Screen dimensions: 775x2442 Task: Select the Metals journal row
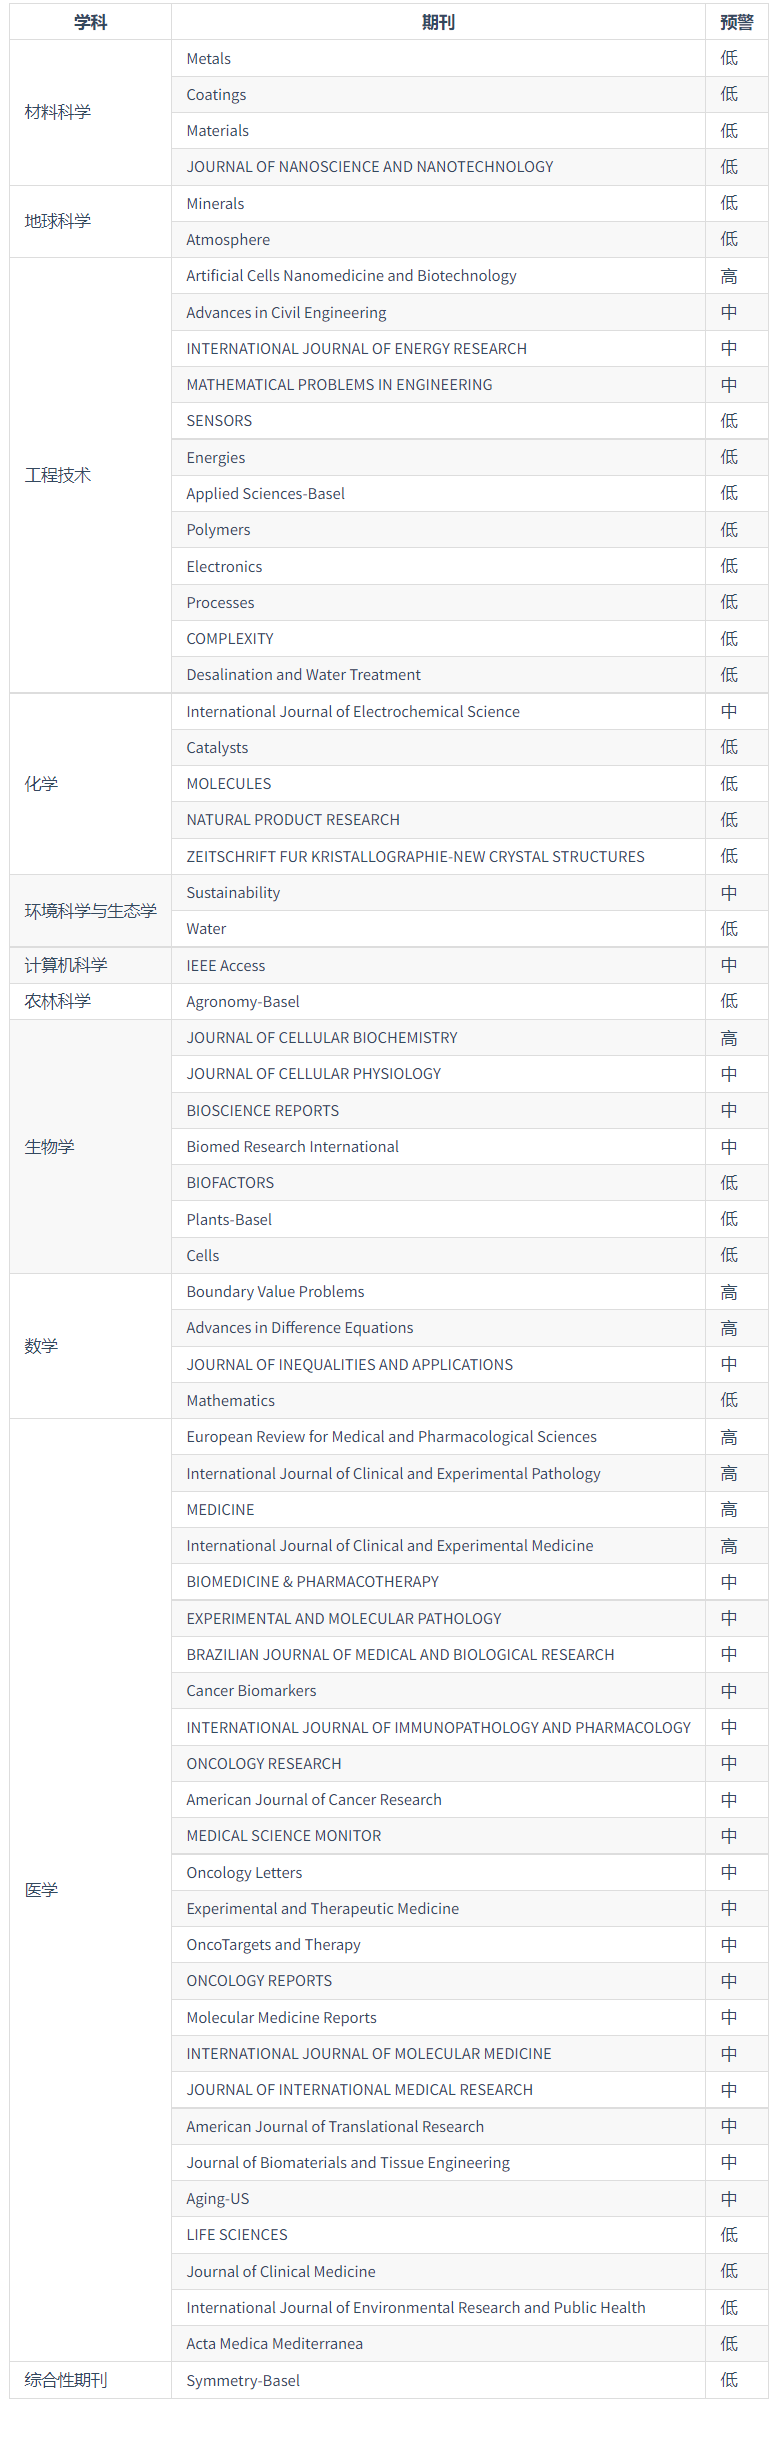click(208, 59)
